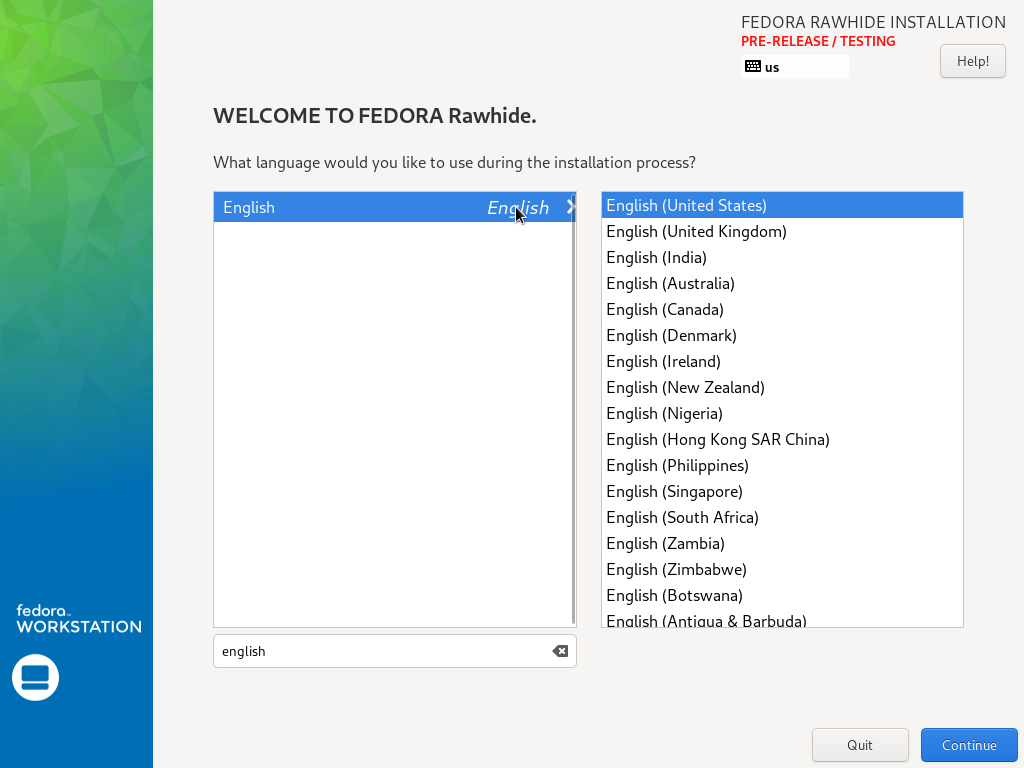This screenshot has height=768, width=1024.
Task: Click the Fedora Workstation round logo icon
Action: pyautogui.click(x=35, y=677)
